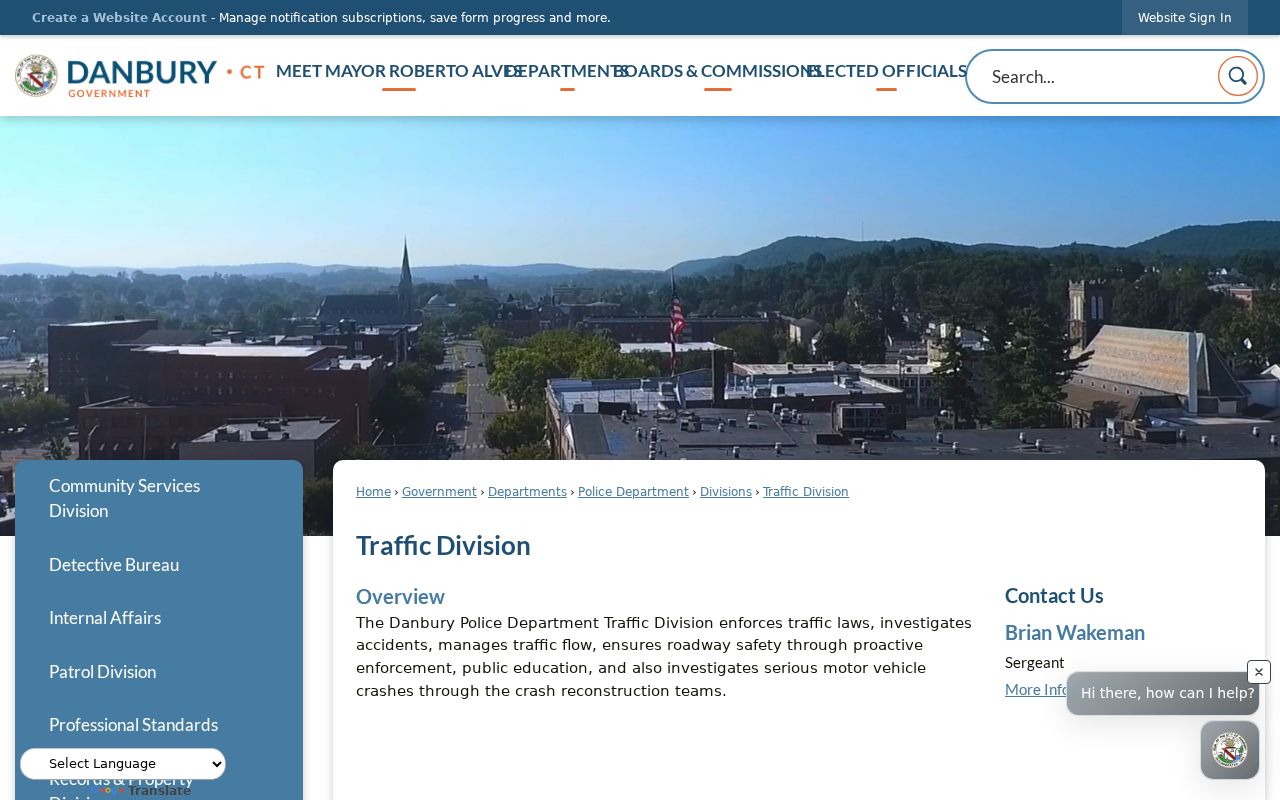Open Community Services Division sidebar item

159,498
